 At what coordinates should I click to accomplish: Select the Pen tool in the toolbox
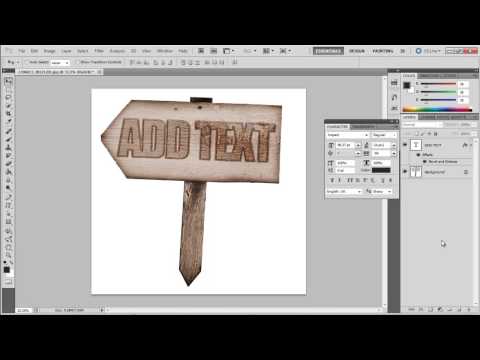point(9,197)
